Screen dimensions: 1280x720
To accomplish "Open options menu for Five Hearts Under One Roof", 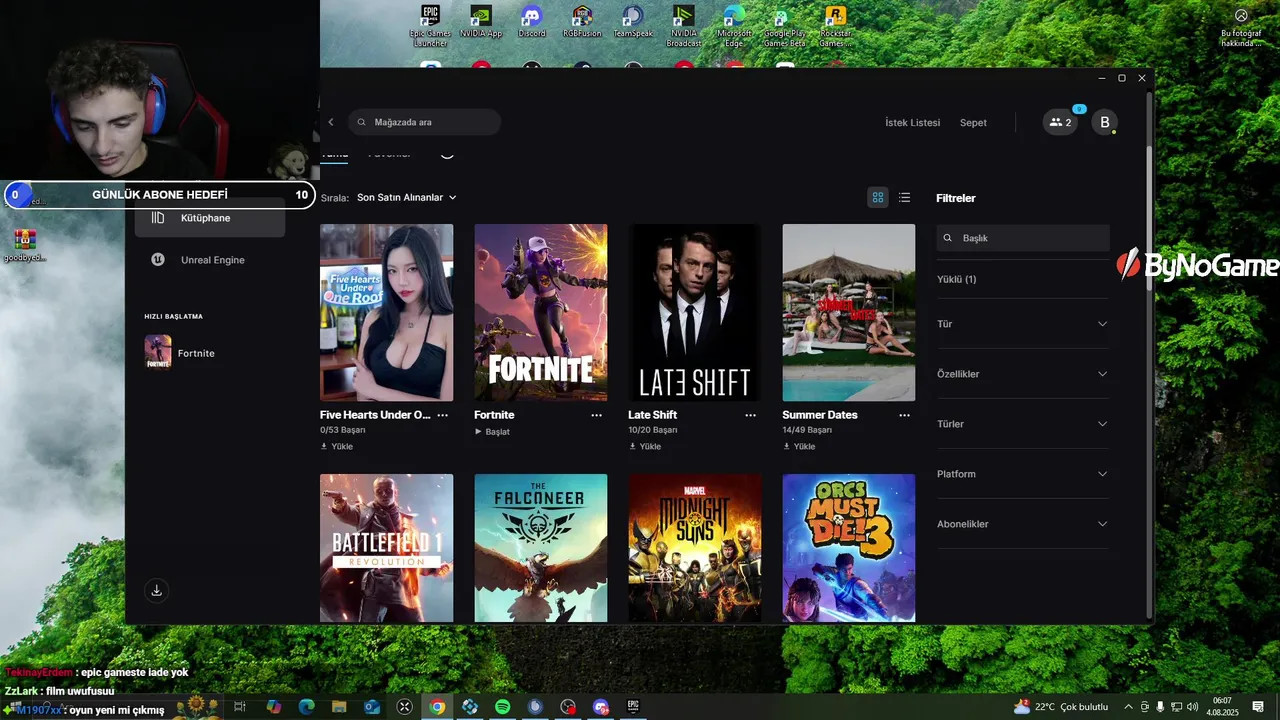I will click(x=443, y=415).
